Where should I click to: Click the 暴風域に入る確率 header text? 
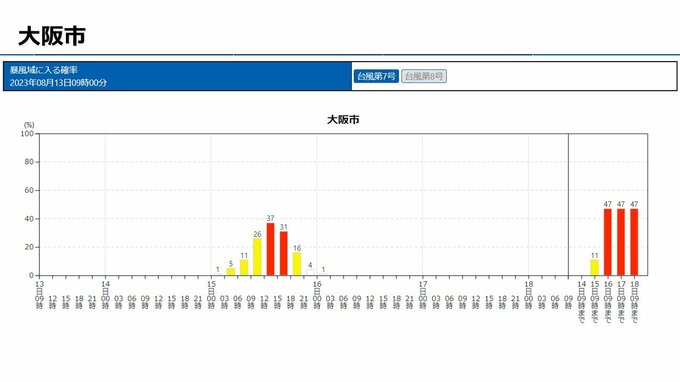[43, 70]
